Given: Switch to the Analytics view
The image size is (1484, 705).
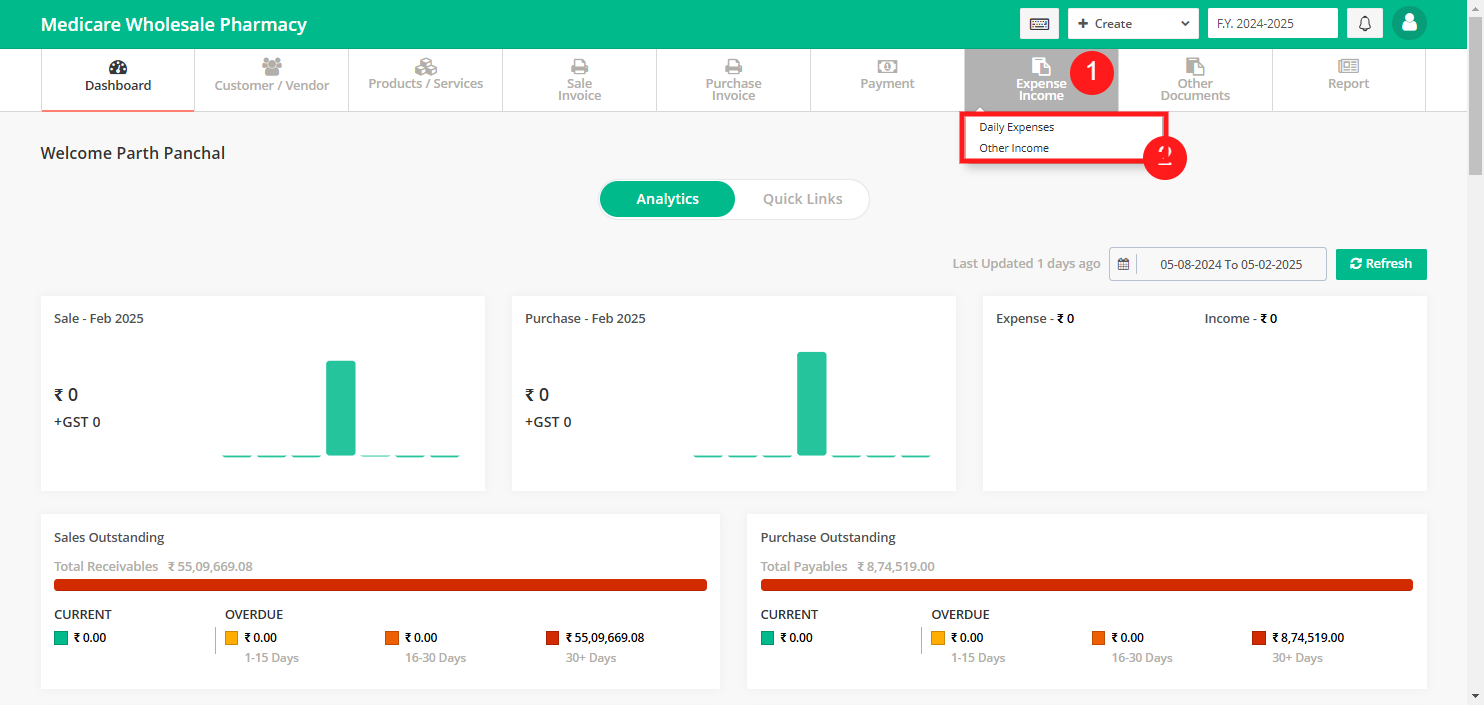Looking at the screenshot, I should pyautogui.click(x=667, y=199).
